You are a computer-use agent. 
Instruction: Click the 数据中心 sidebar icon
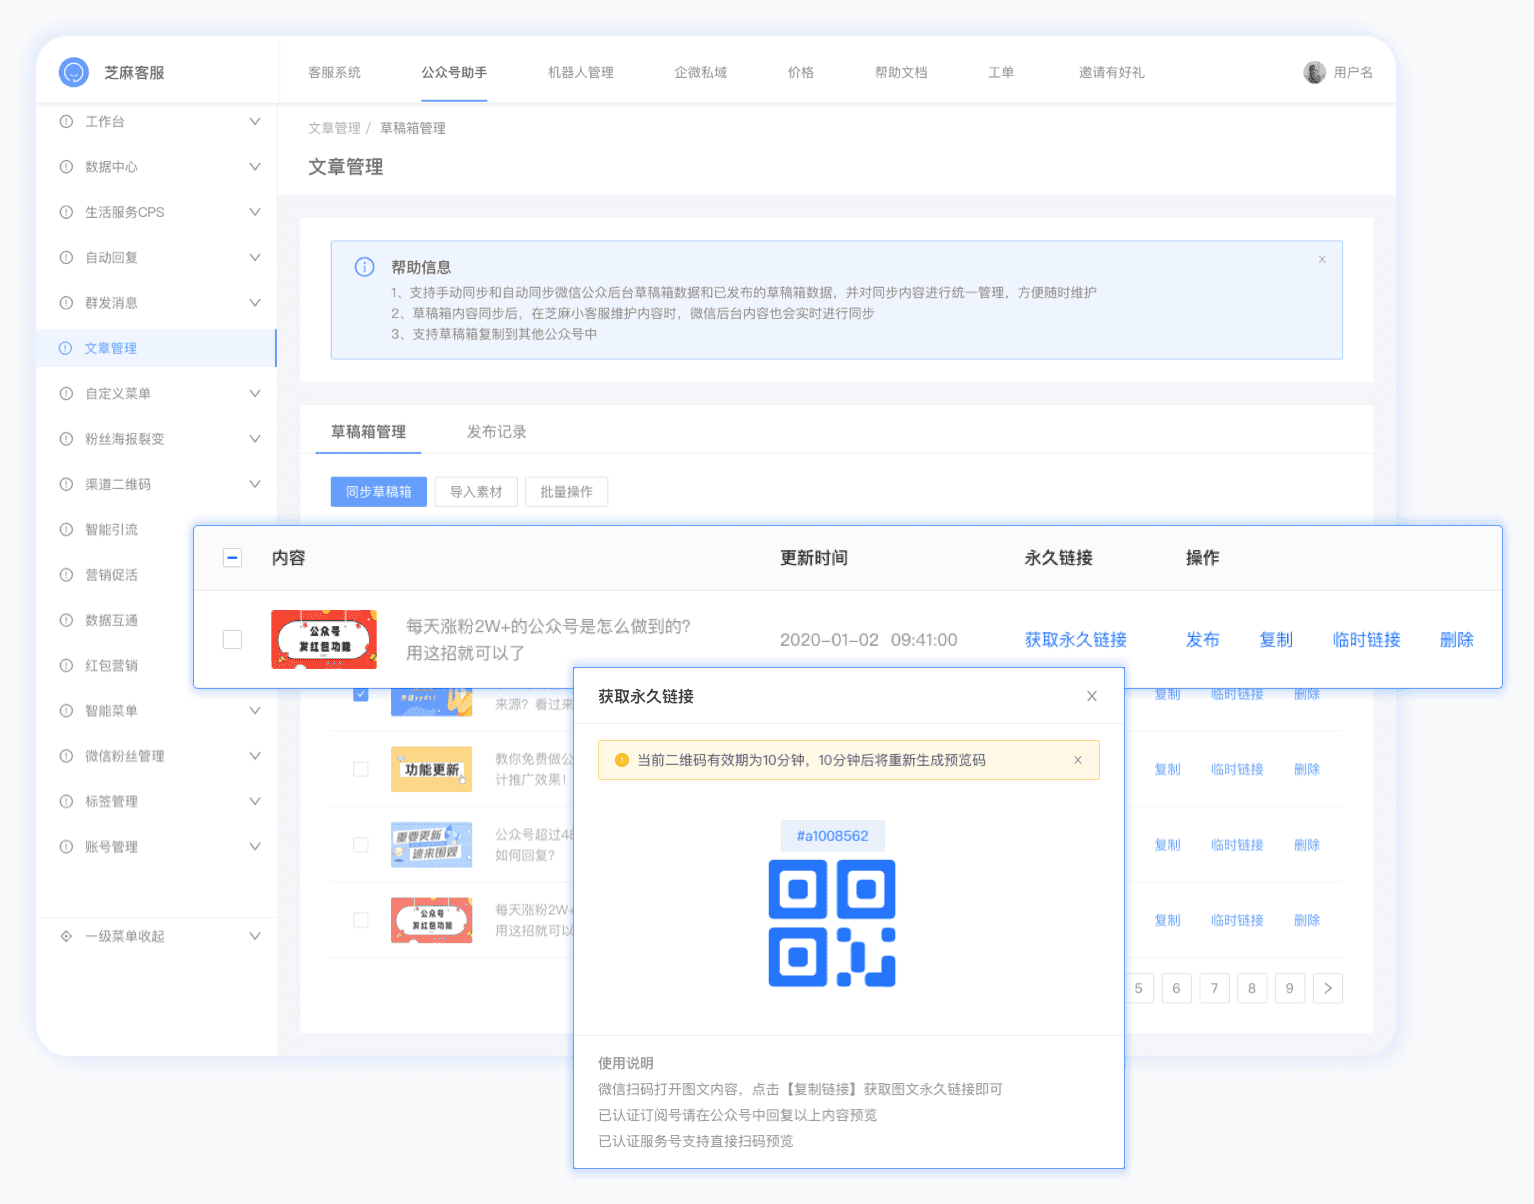tap(66, 167)
